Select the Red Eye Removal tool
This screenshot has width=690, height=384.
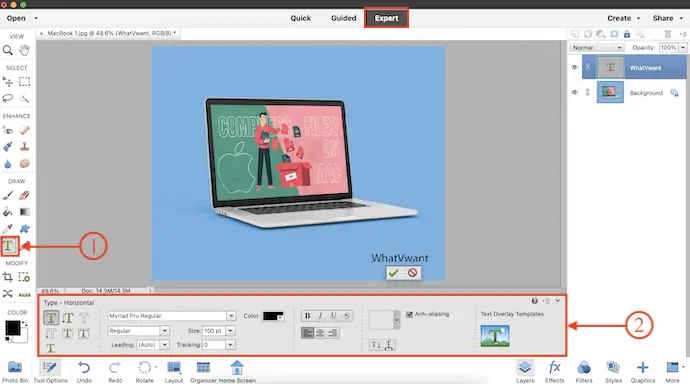click(x=7, y=130)
